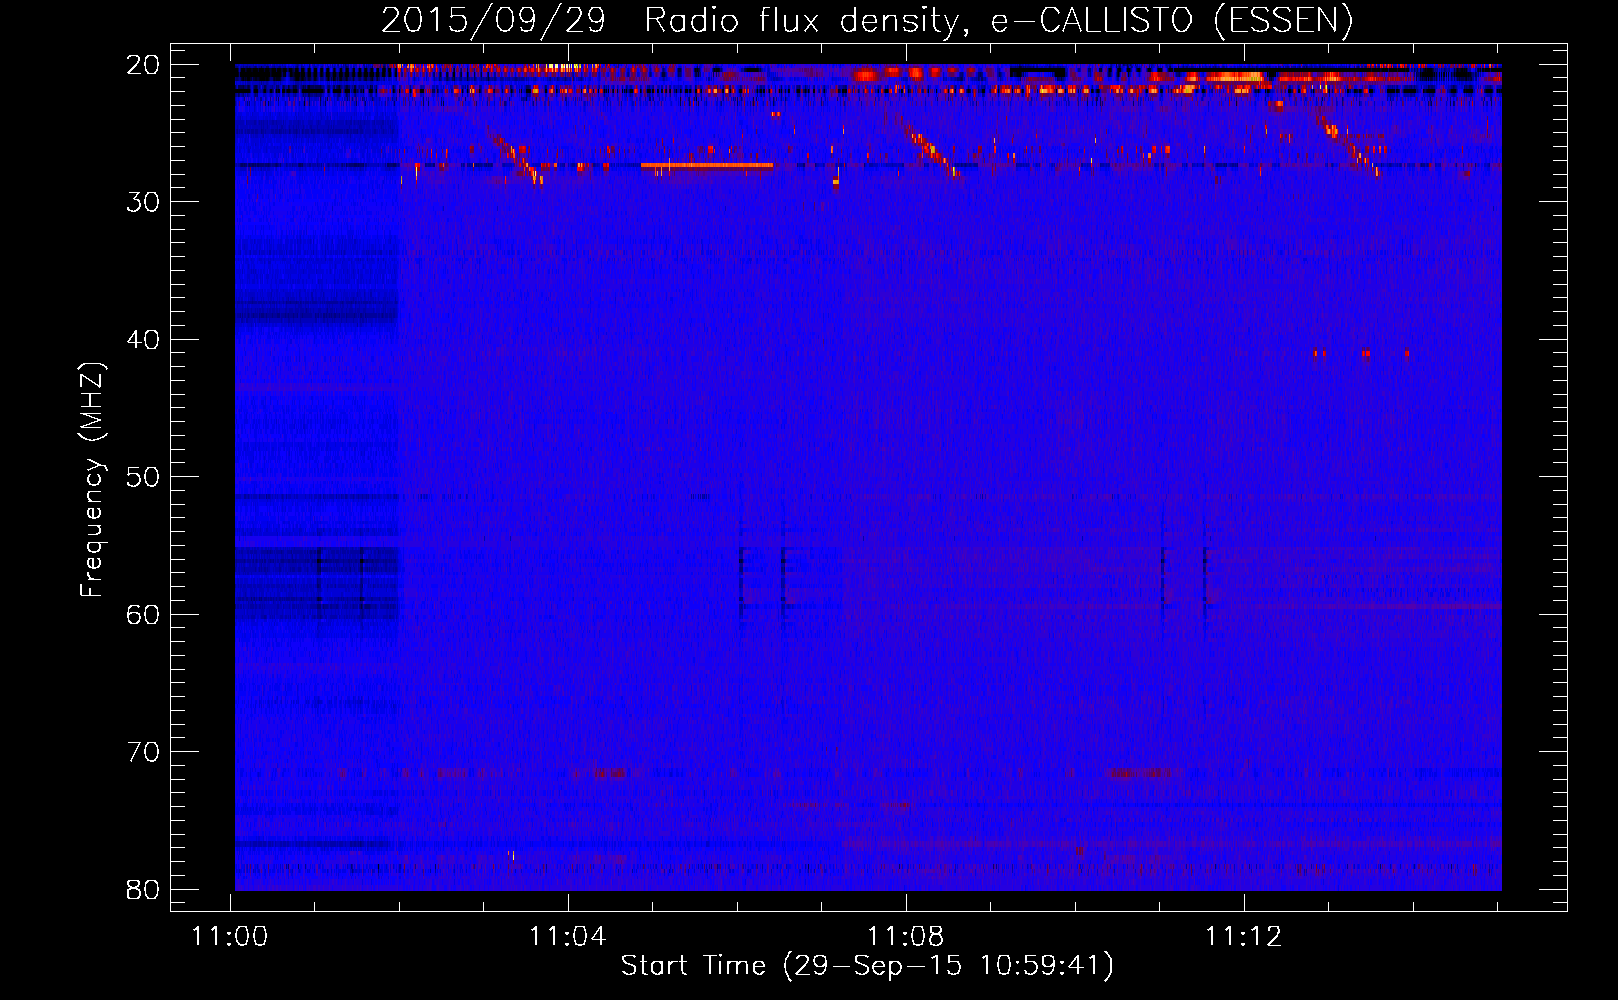Click the three red dots near 41 MHz

pos(1363,353)
